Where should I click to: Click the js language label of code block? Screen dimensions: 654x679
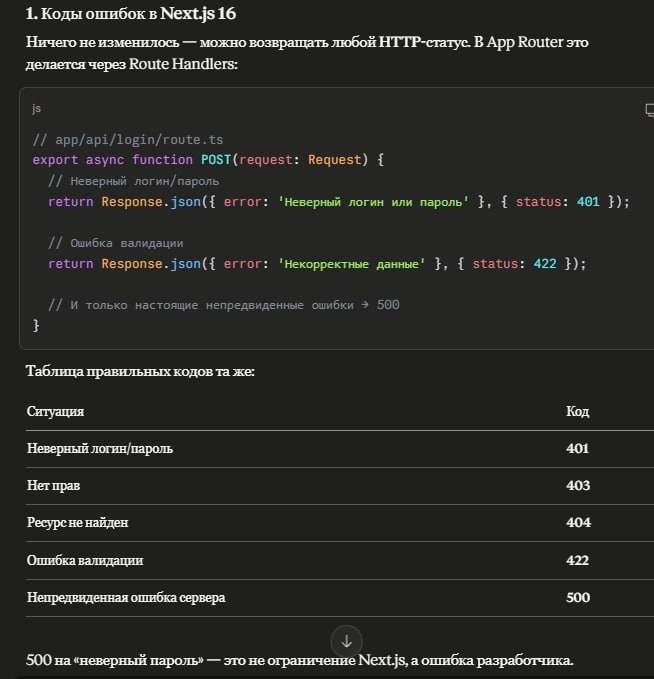(x=36, y=108)
